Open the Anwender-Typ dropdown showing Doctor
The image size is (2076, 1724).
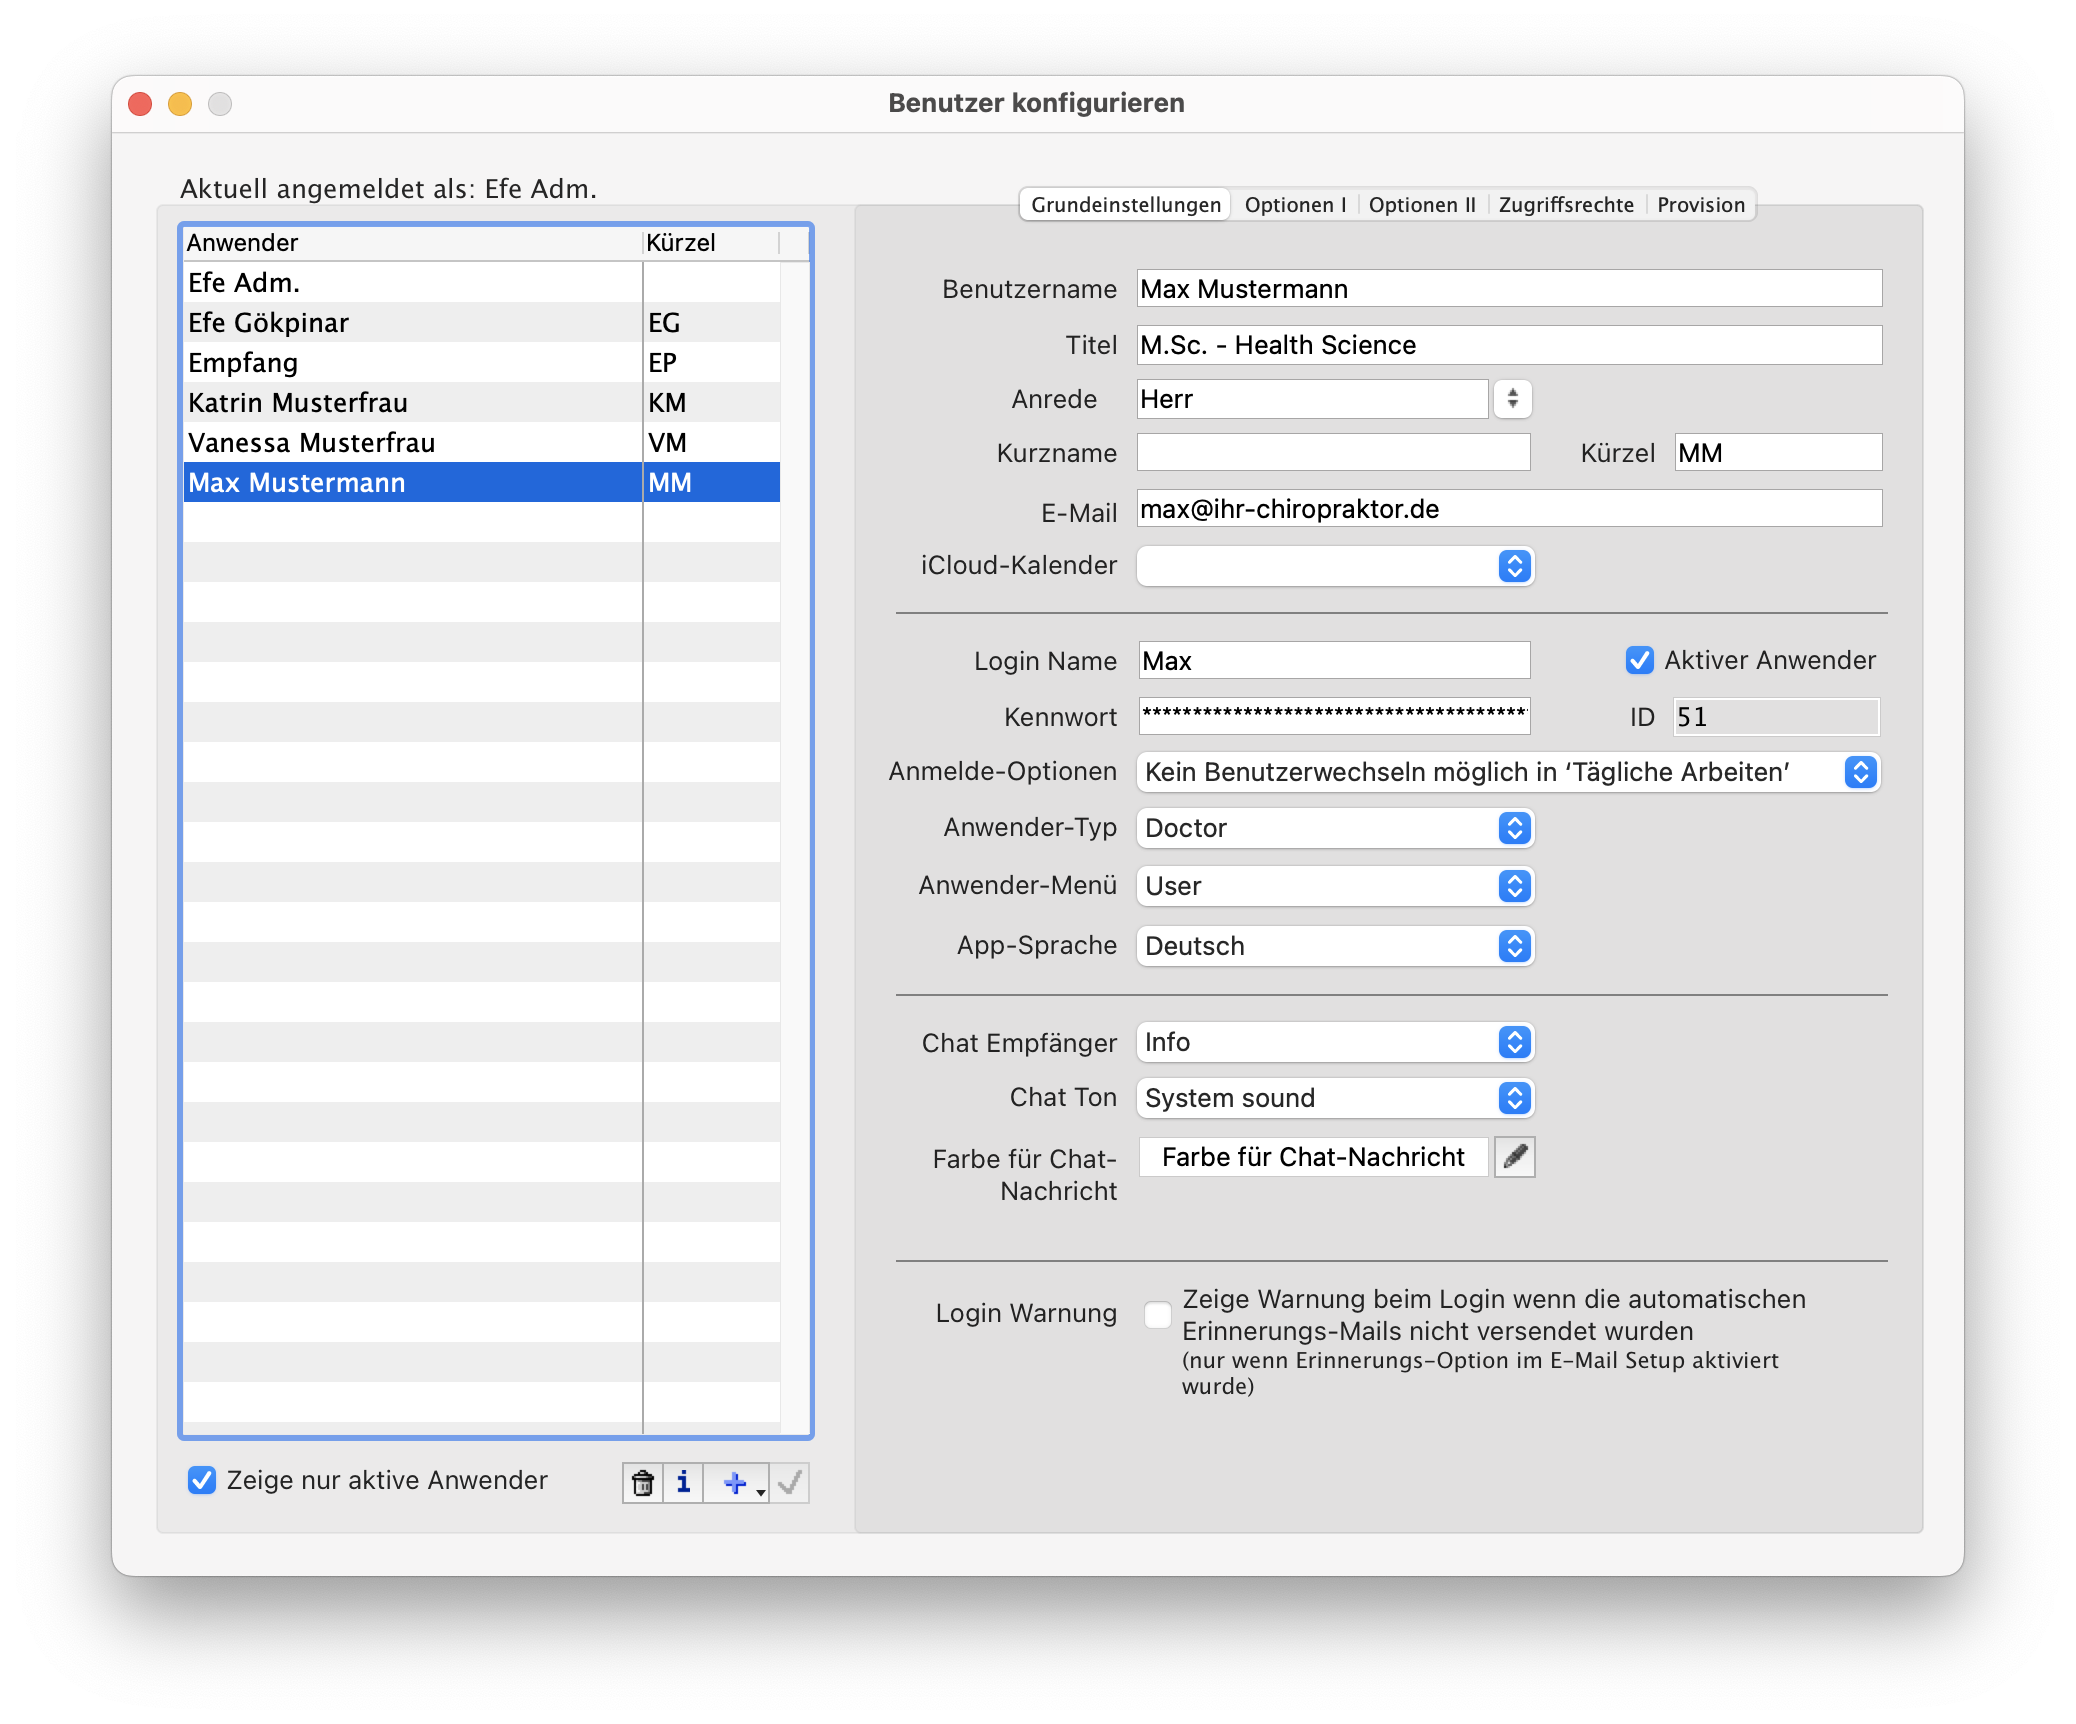tap(1335, 828)
